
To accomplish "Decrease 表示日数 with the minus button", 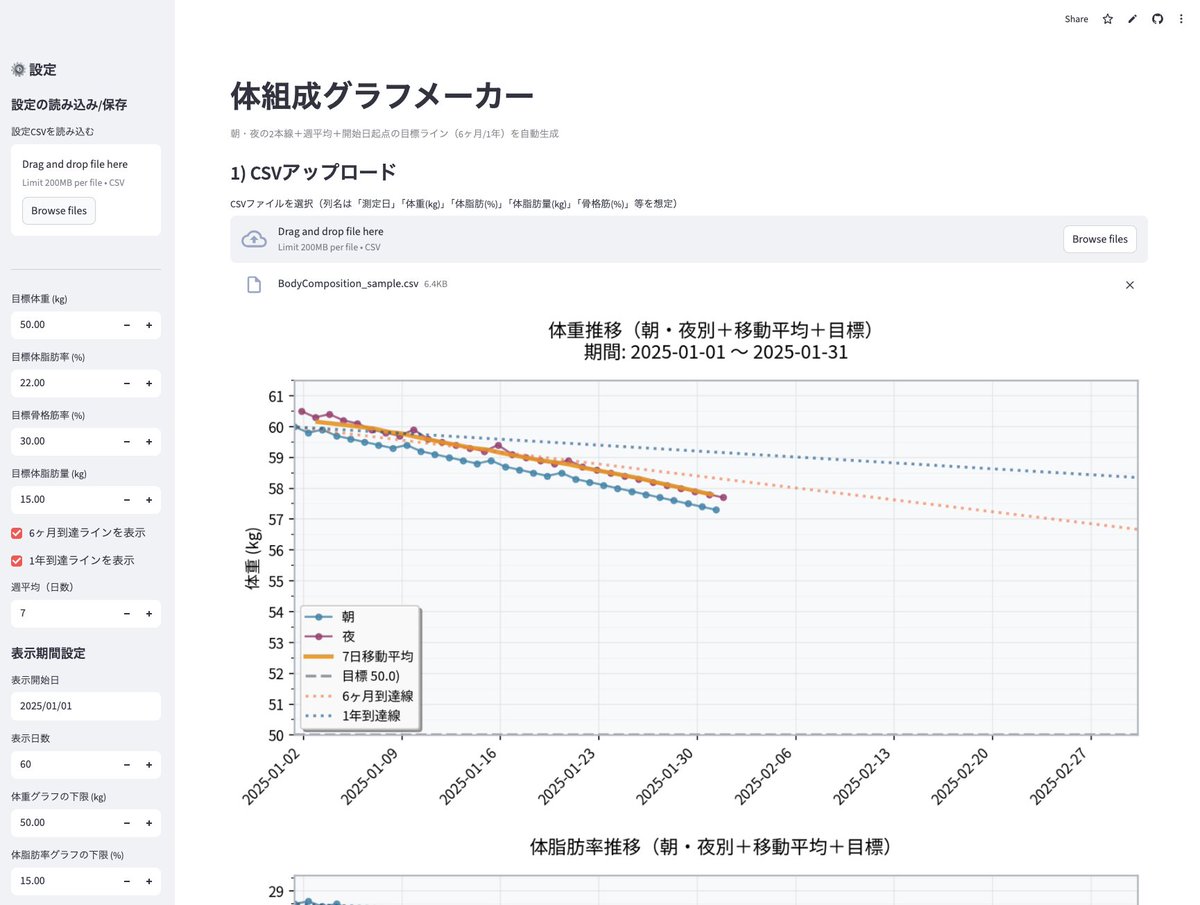I will 127,765.
